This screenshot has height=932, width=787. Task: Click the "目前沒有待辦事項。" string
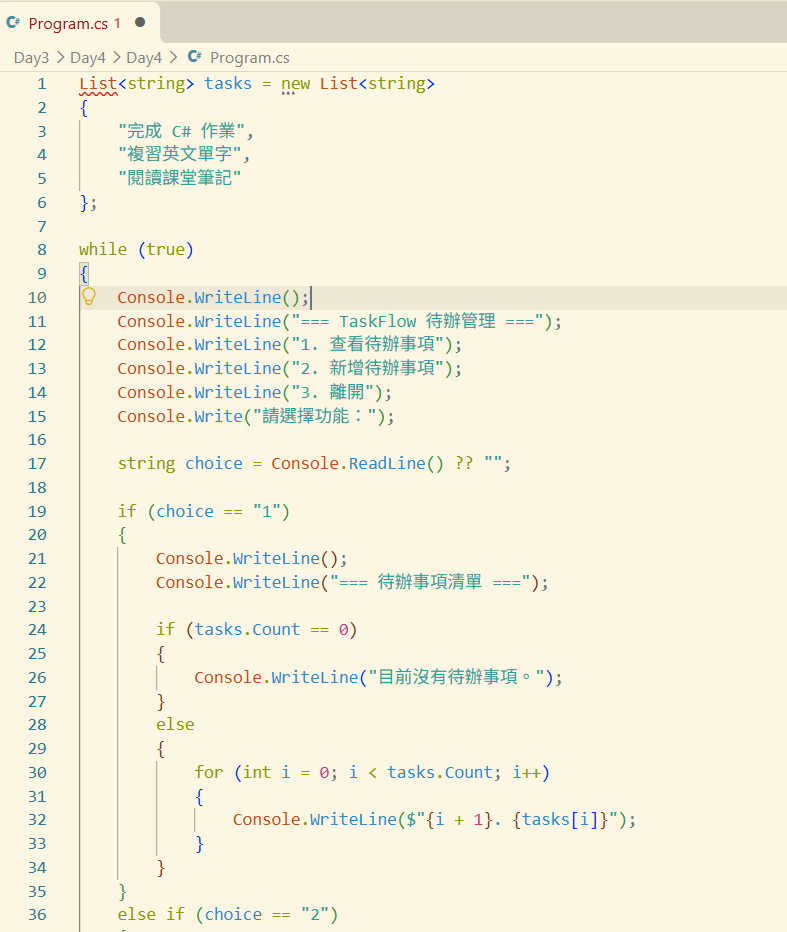[457, 677]
